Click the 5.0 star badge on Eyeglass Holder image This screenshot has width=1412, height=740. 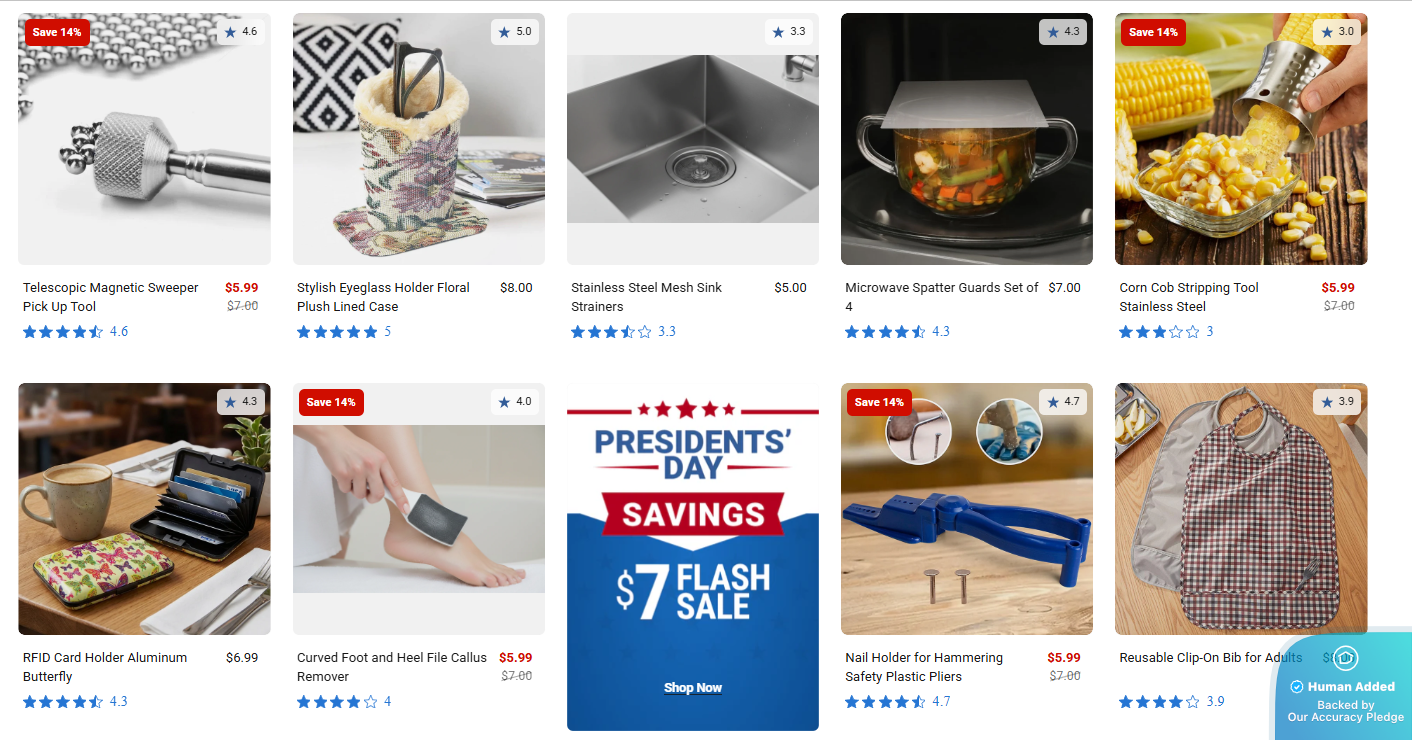514,32
